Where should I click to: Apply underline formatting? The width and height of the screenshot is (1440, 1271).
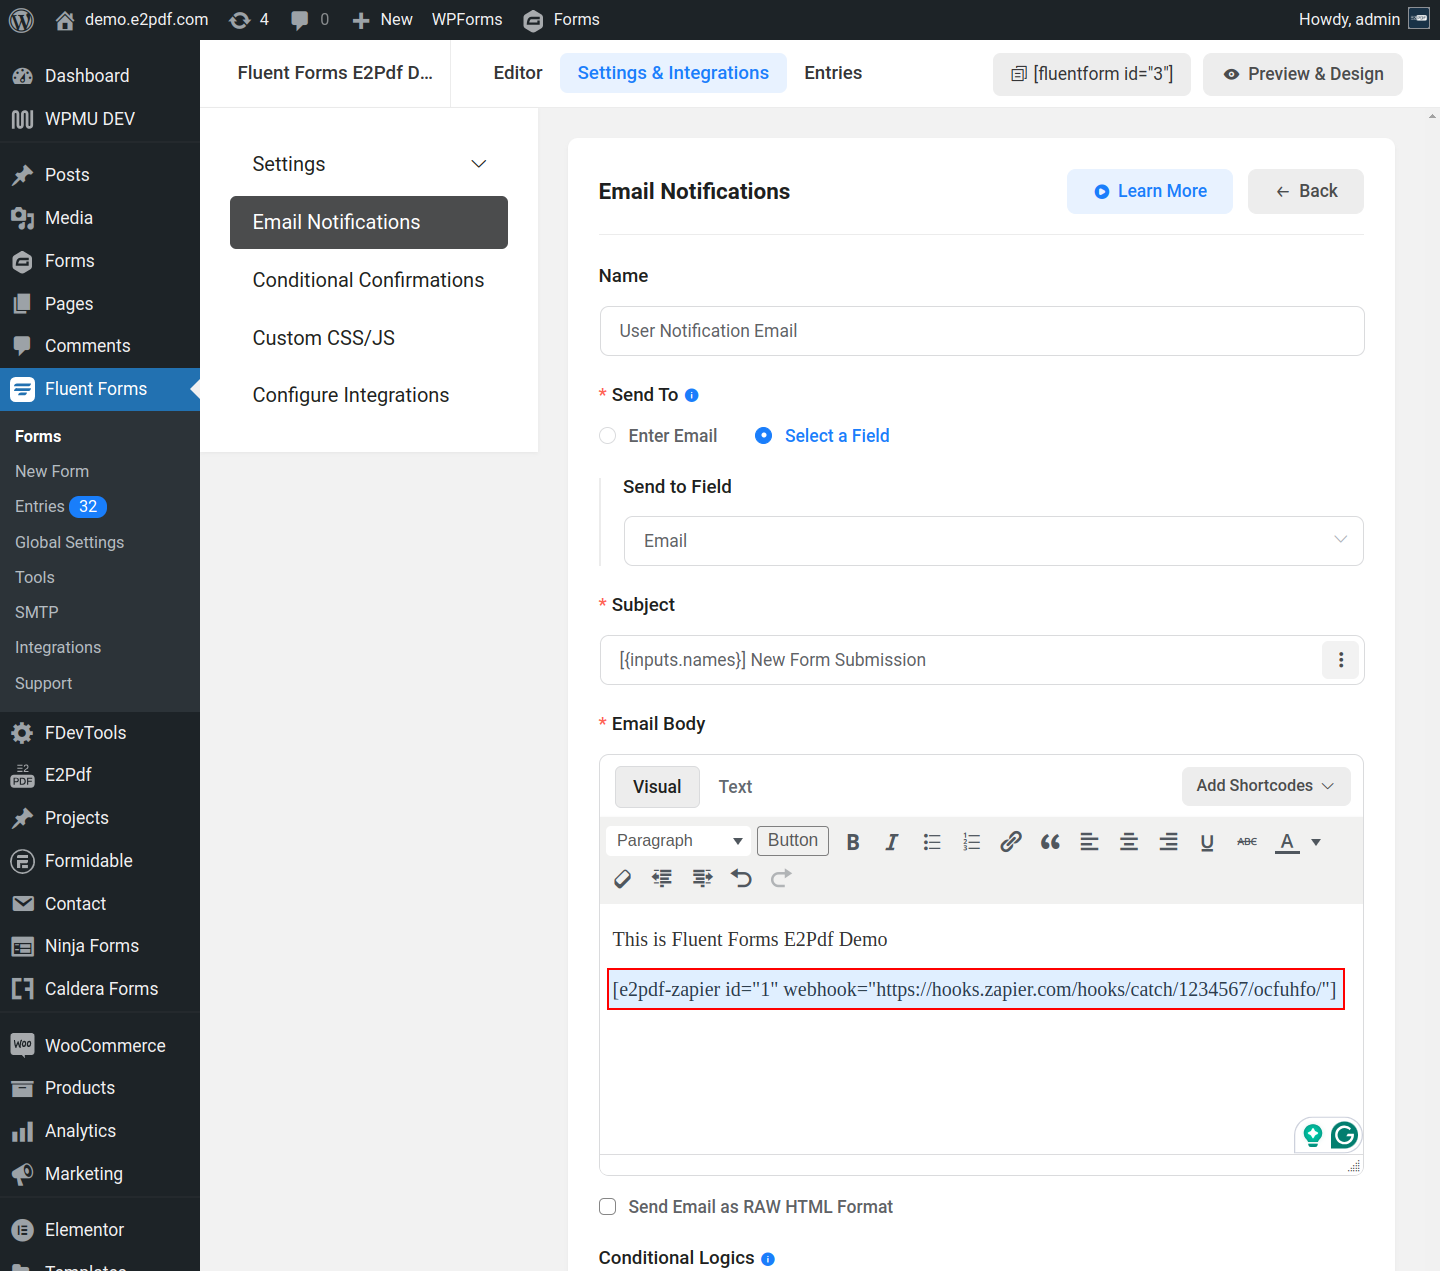1207,842
